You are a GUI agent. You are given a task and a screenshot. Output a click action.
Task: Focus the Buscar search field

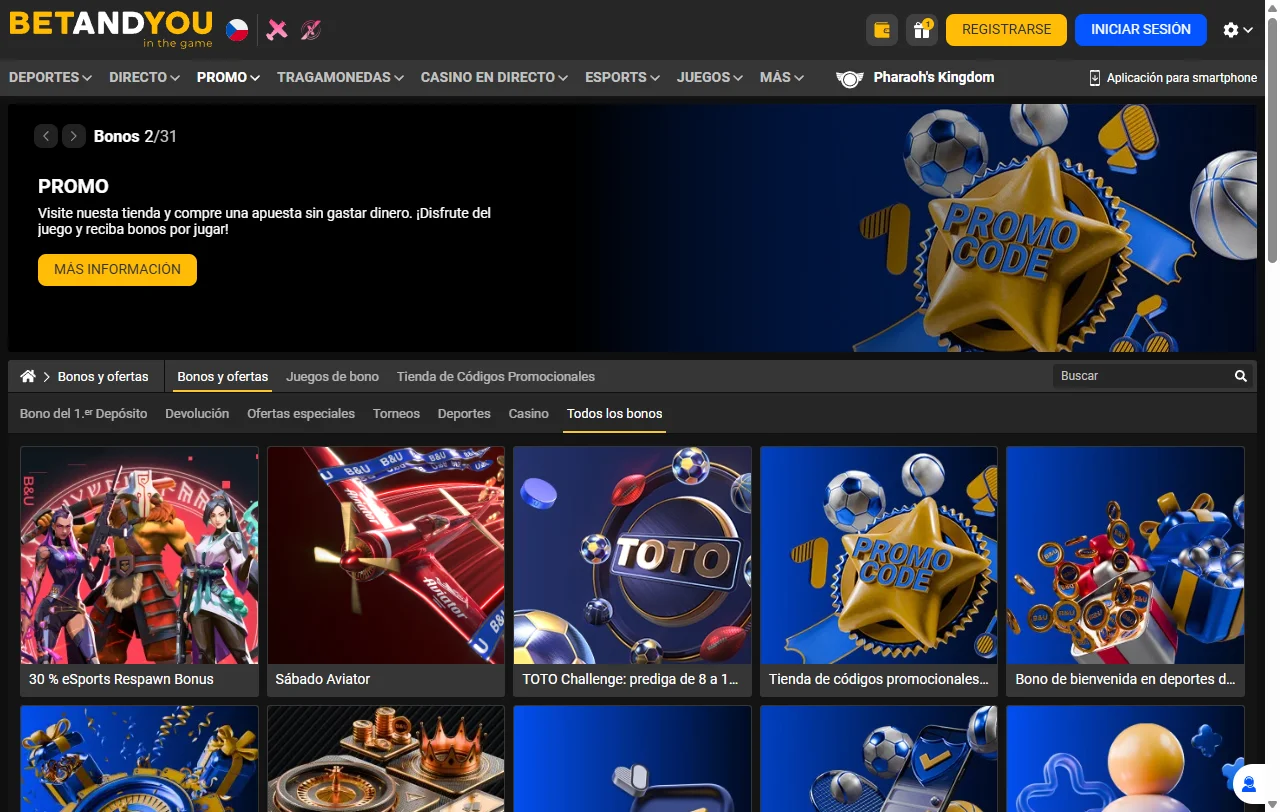coord(1141,376)
